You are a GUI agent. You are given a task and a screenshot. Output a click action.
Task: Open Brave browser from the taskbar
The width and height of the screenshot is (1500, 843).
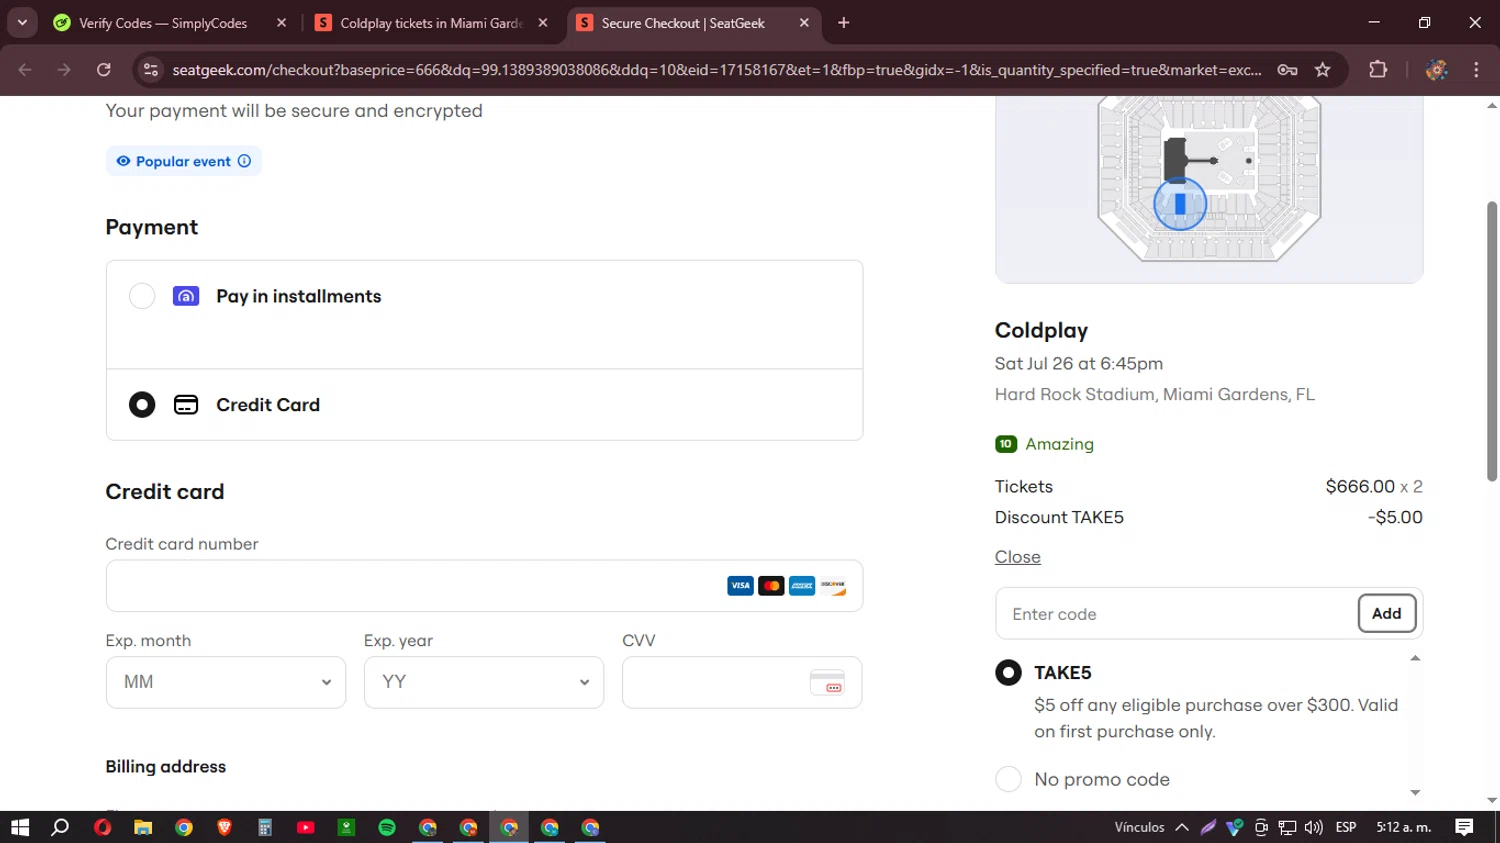click(224, 827)
